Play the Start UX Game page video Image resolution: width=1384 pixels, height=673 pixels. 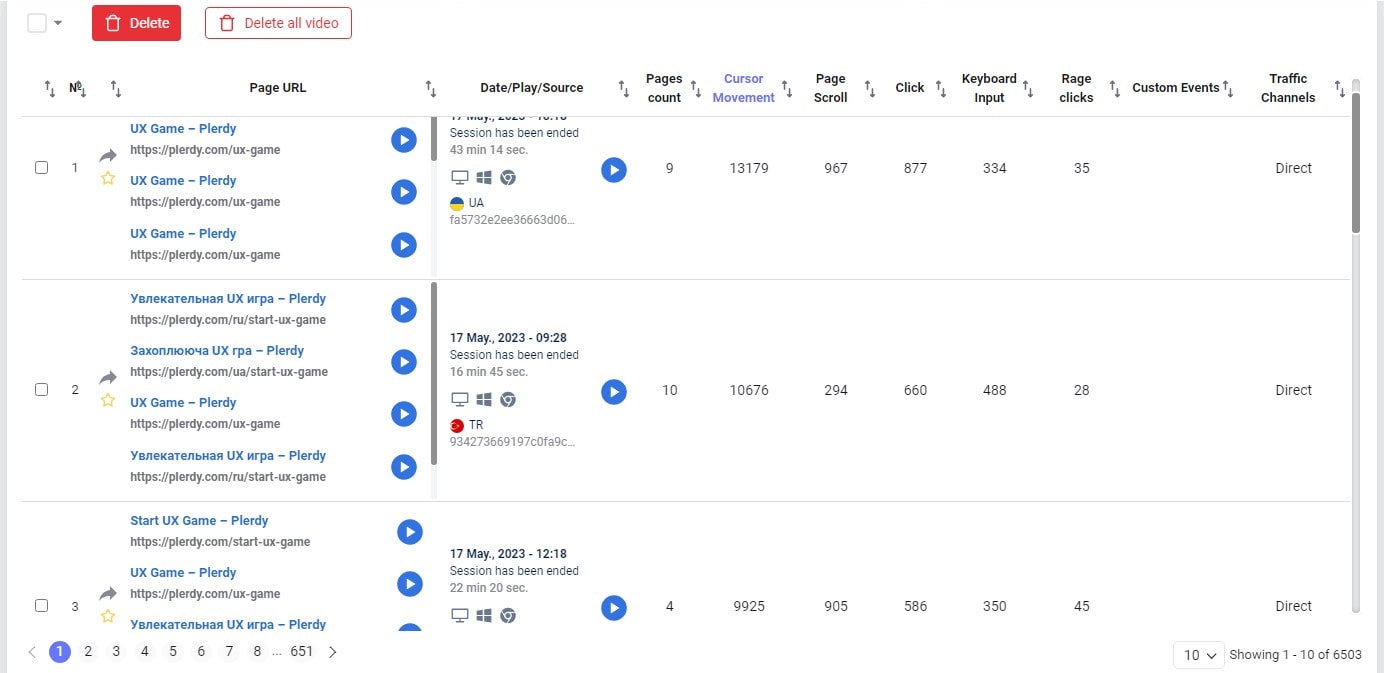[410, 531]
